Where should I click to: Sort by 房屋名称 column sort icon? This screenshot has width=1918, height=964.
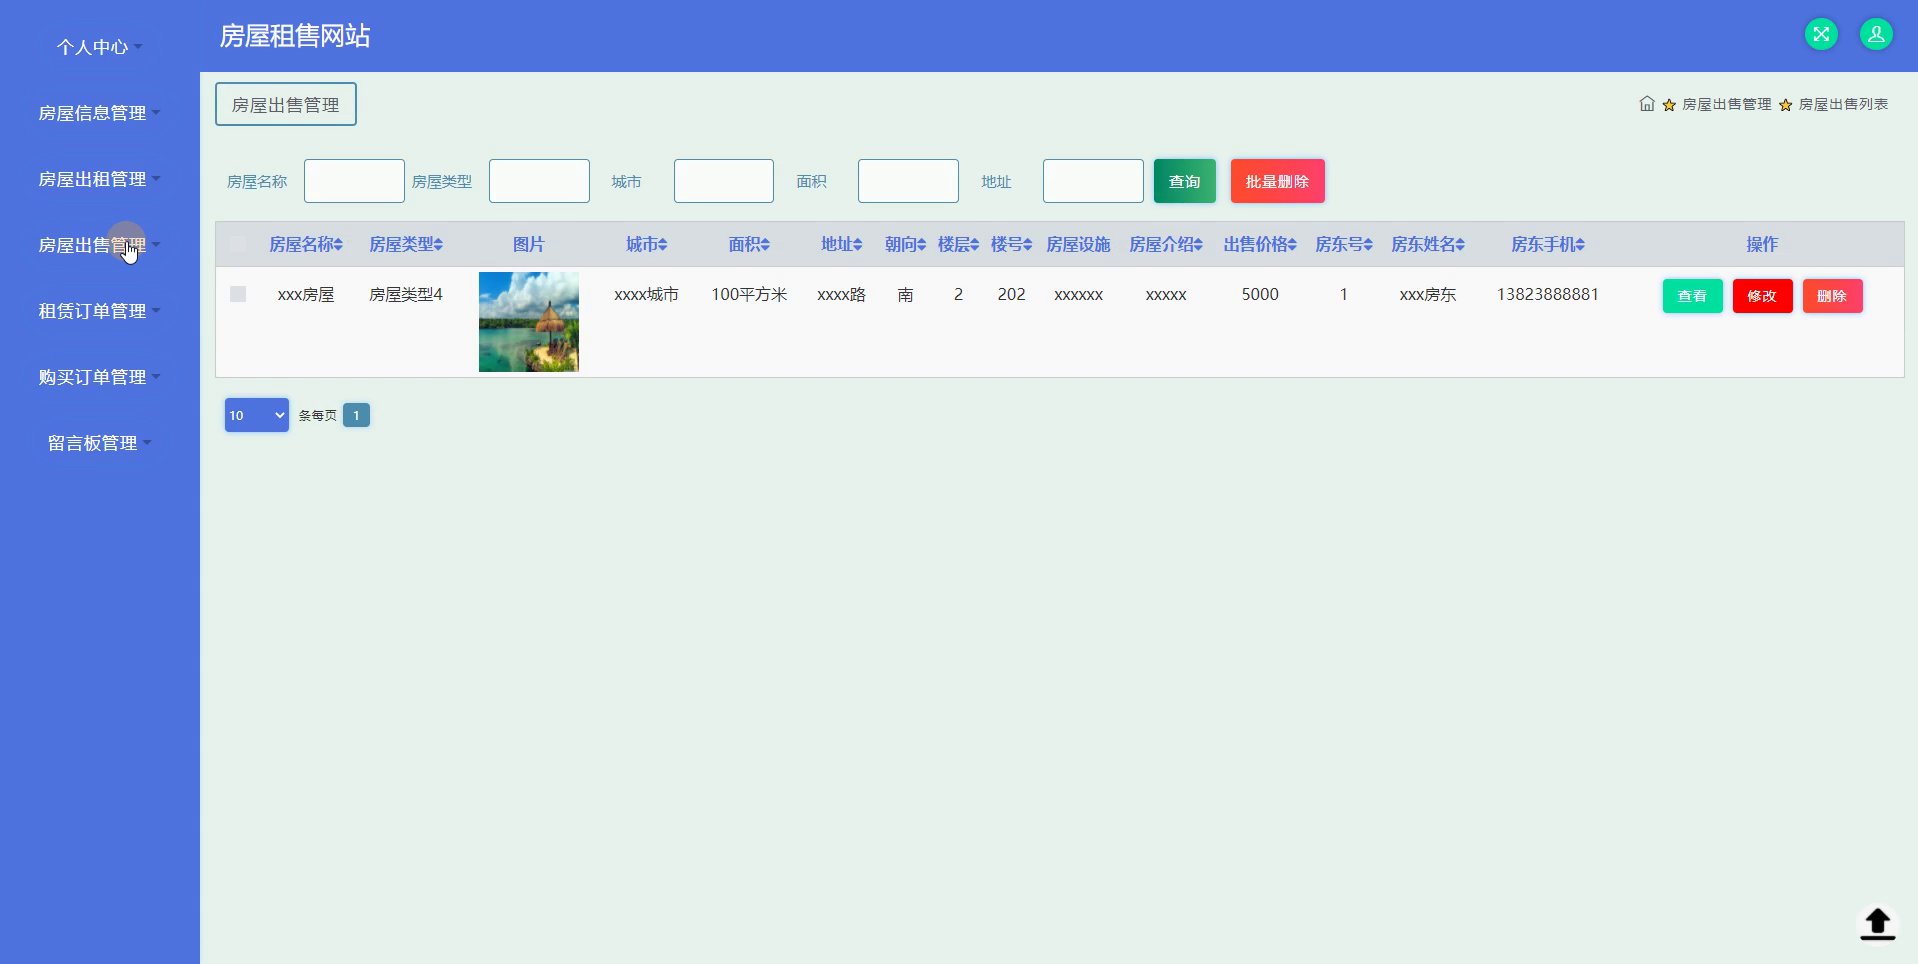point(338,245)
